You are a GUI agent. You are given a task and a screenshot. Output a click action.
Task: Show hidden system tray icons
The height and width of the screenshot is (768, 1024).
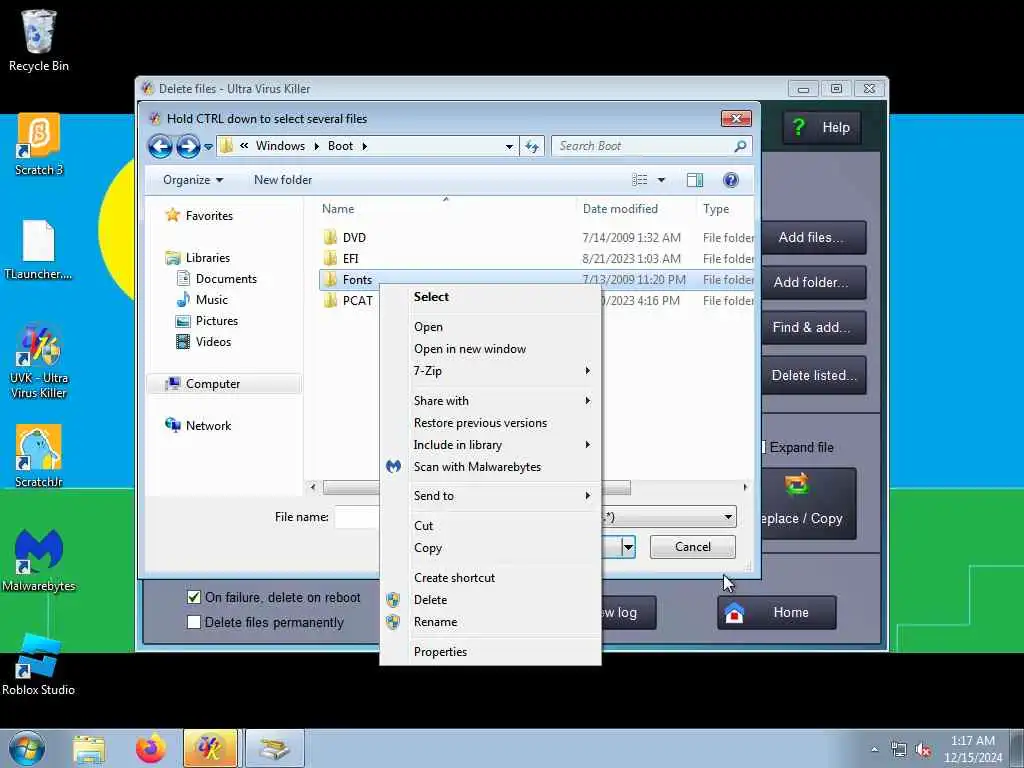pyautogui.click(x=874, y=750)
